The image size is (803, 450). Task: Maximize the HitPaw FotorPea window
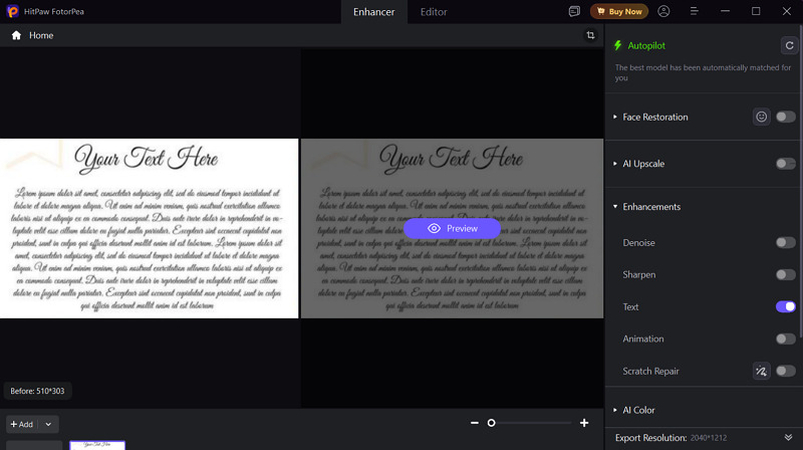(x=755, y=11)
